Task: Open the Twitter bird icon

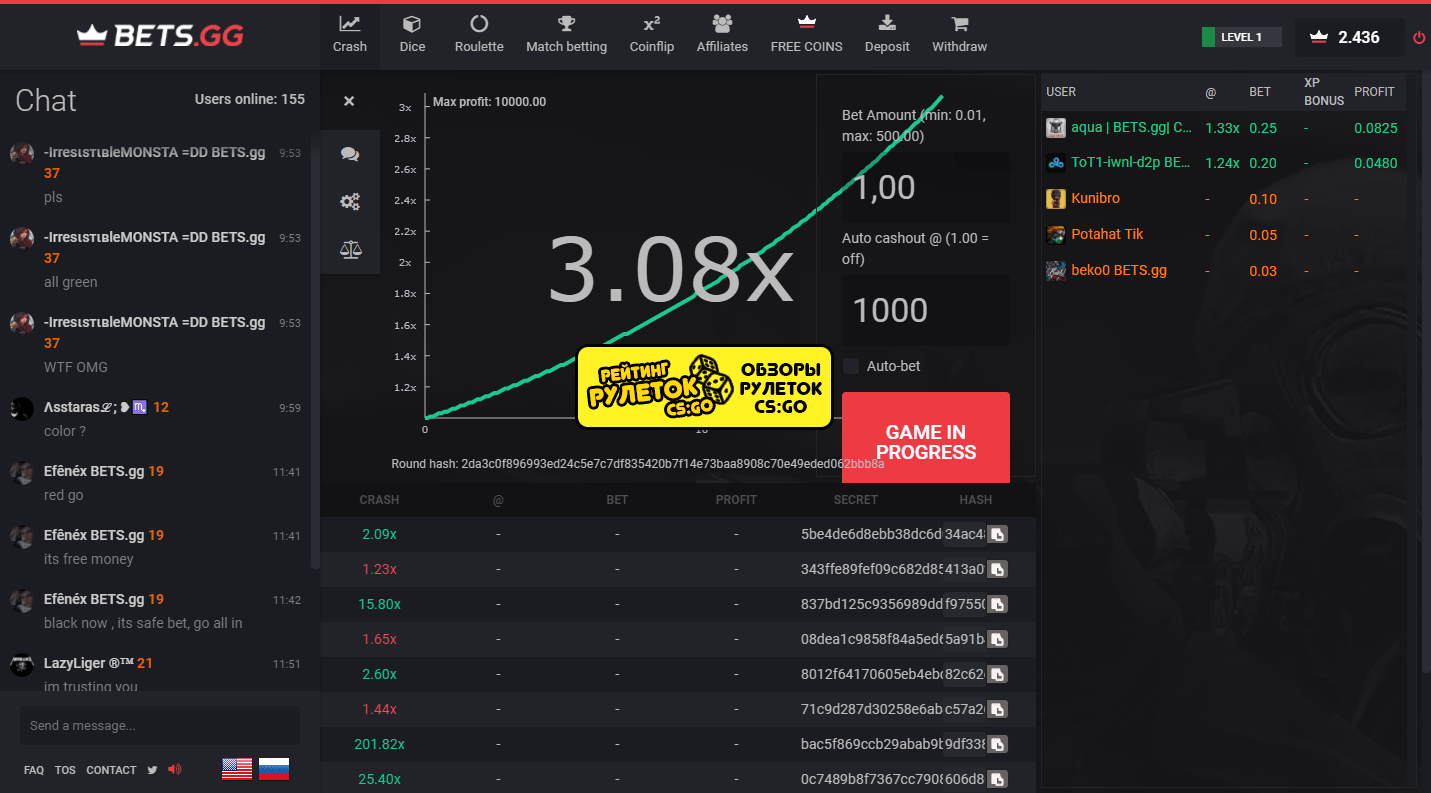Action: pyautogui.click(x=152, y=770)
